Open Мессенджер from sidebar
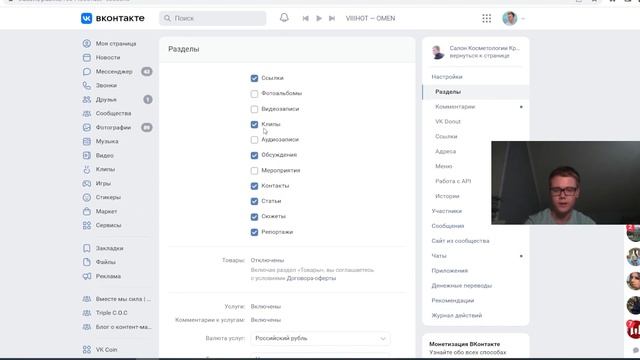 pyautogui.click(x=114, y=71)
